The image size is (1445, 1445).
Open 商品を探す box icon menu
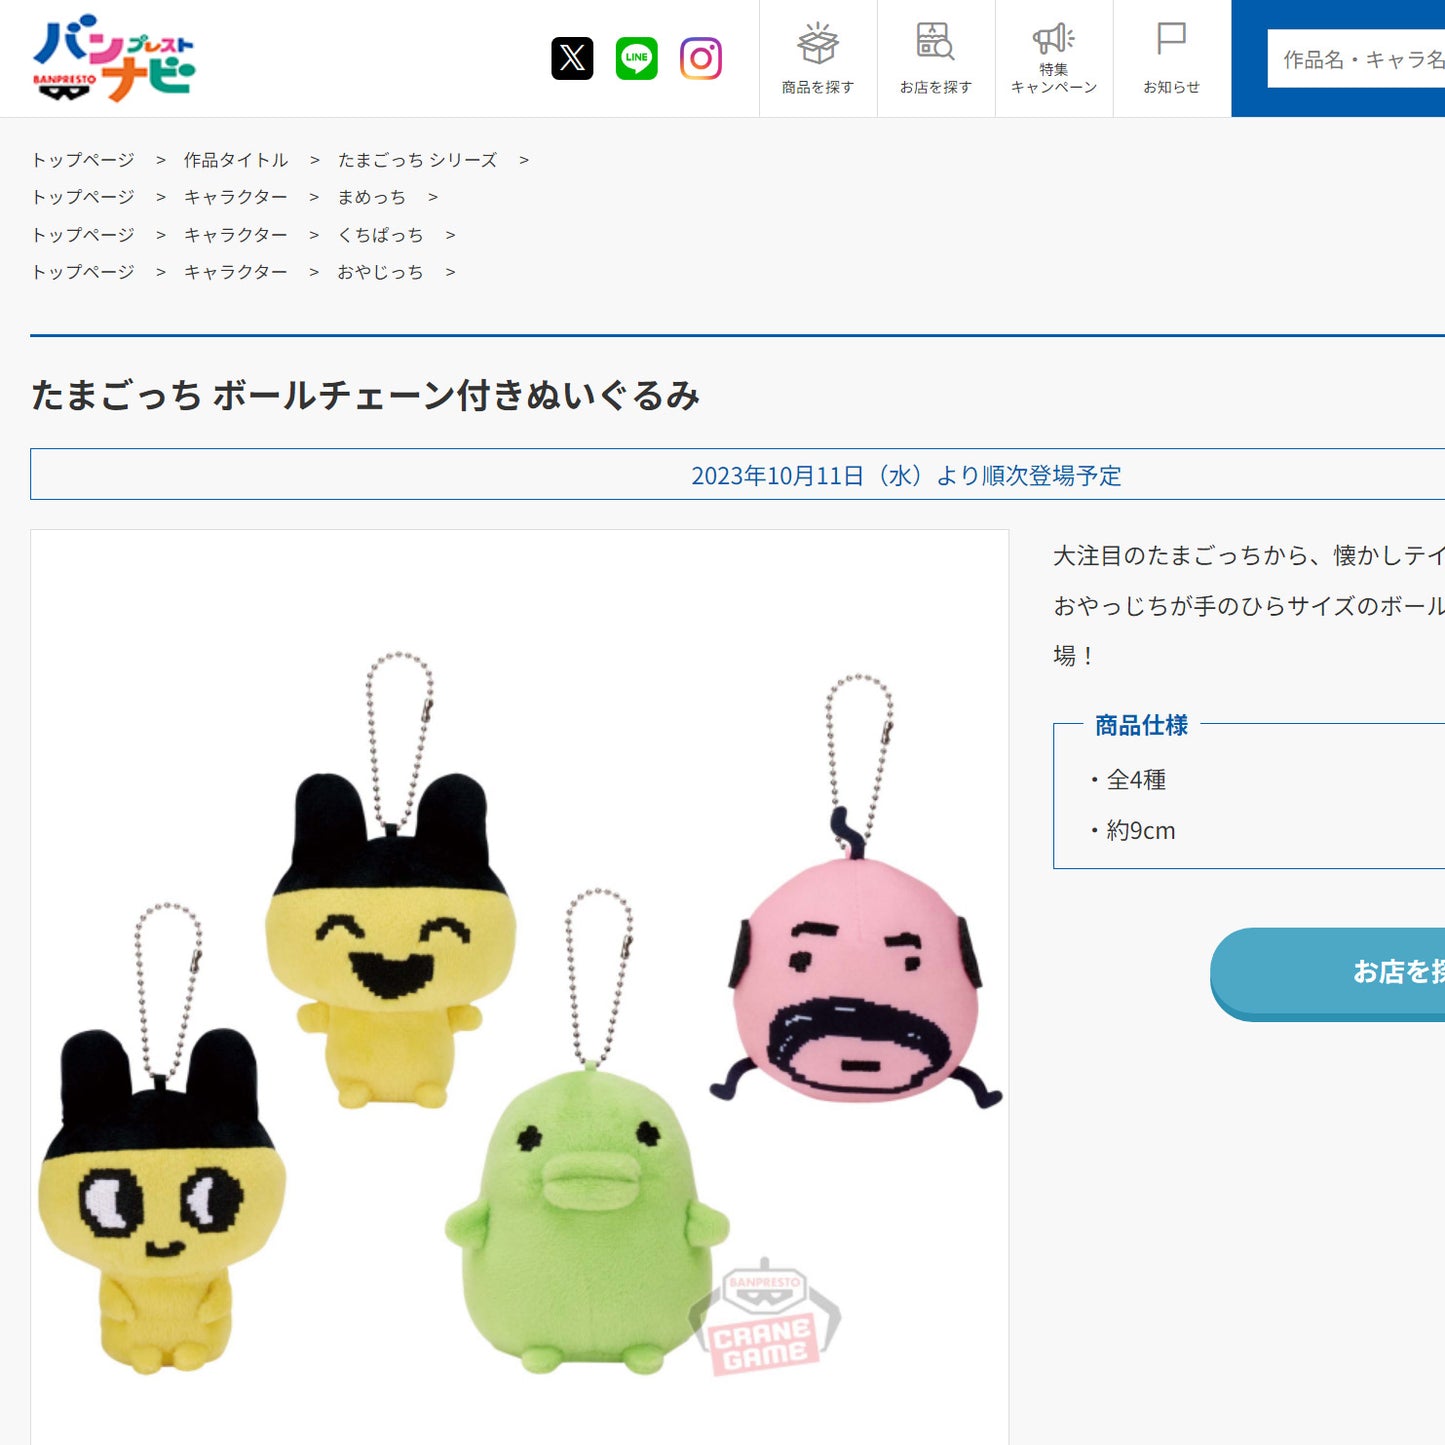coord(818,59)
